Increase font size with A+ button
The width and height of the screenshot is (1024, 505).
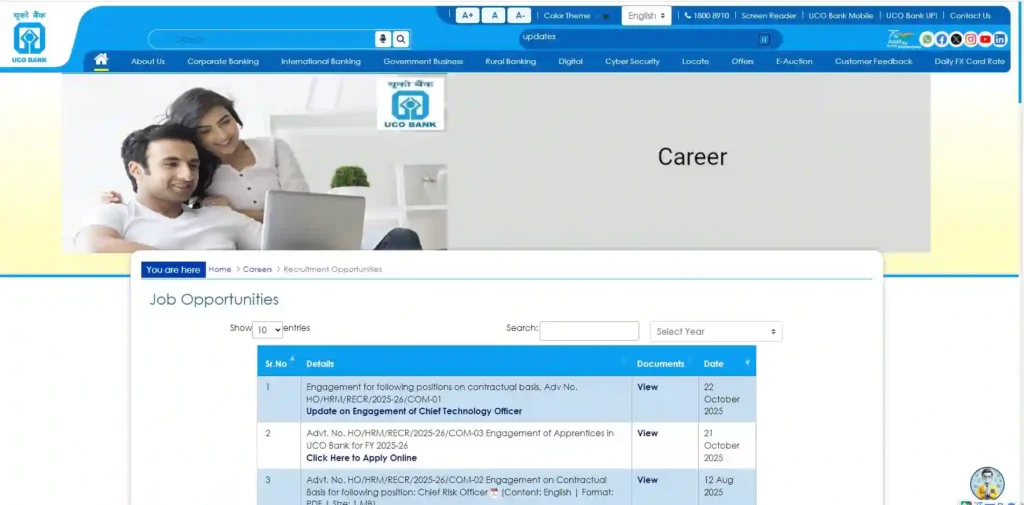coord(467,15)
